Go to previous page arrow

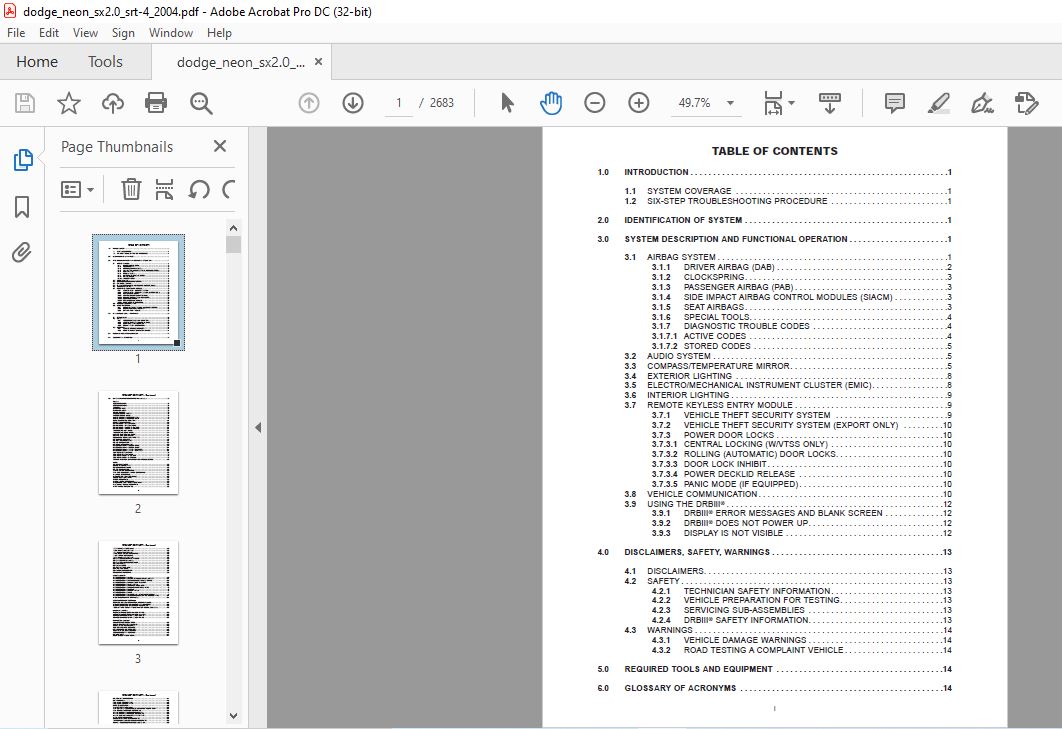click(309, 103)
